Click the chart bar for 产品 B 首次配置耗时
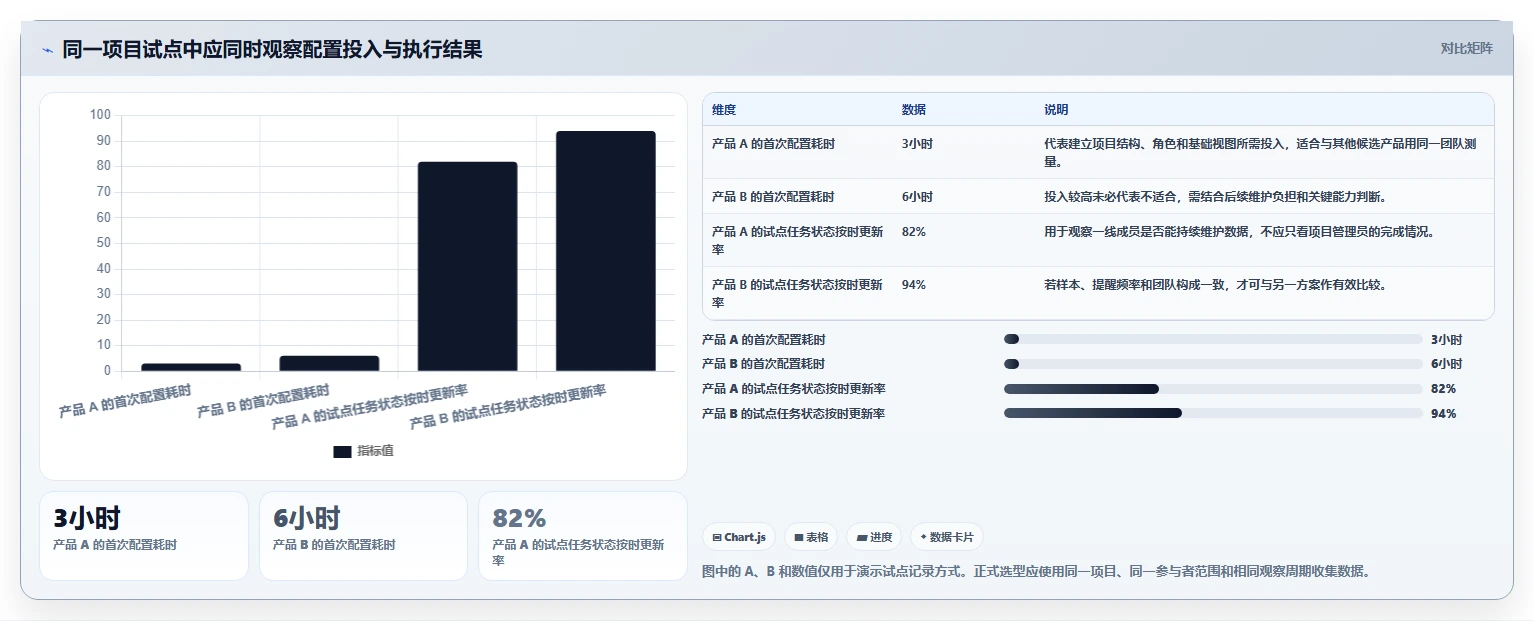 click(x=329, y=363)
